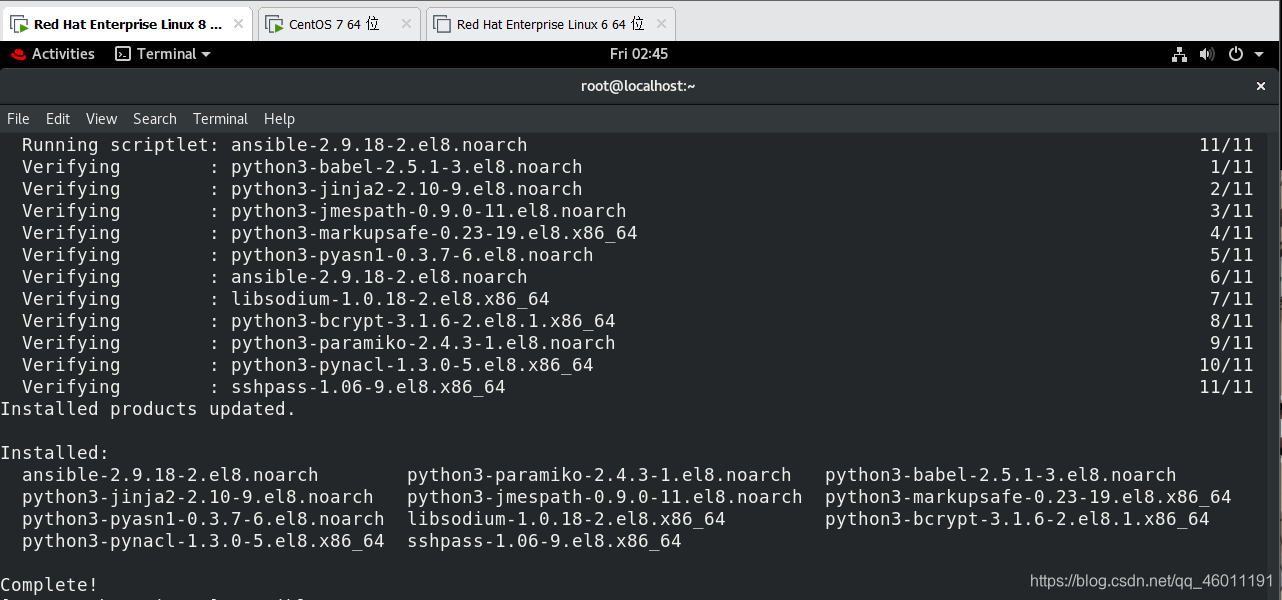The height and width of the screenshot is (600, 1282).
Task: Click the Verifying python3-pynacl-1.3.0-5 line
Action: [x=637, y=365]
